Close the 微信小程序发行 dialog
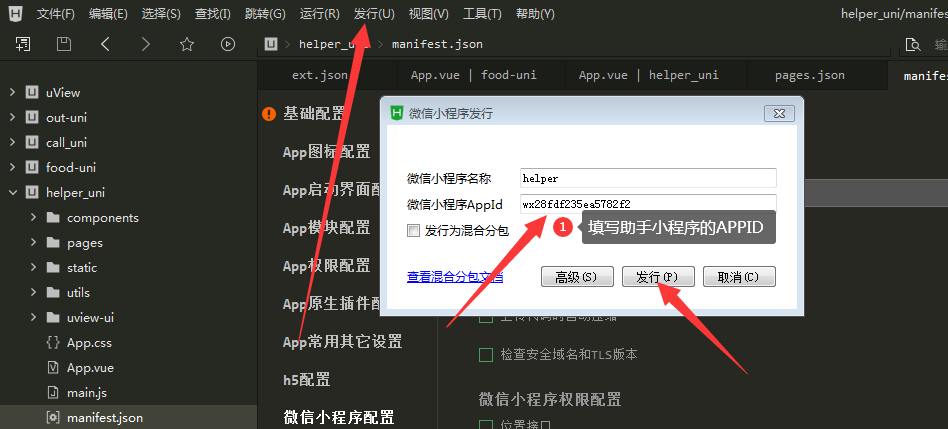This screenshot has height=429, width=948. pos(779,113)
